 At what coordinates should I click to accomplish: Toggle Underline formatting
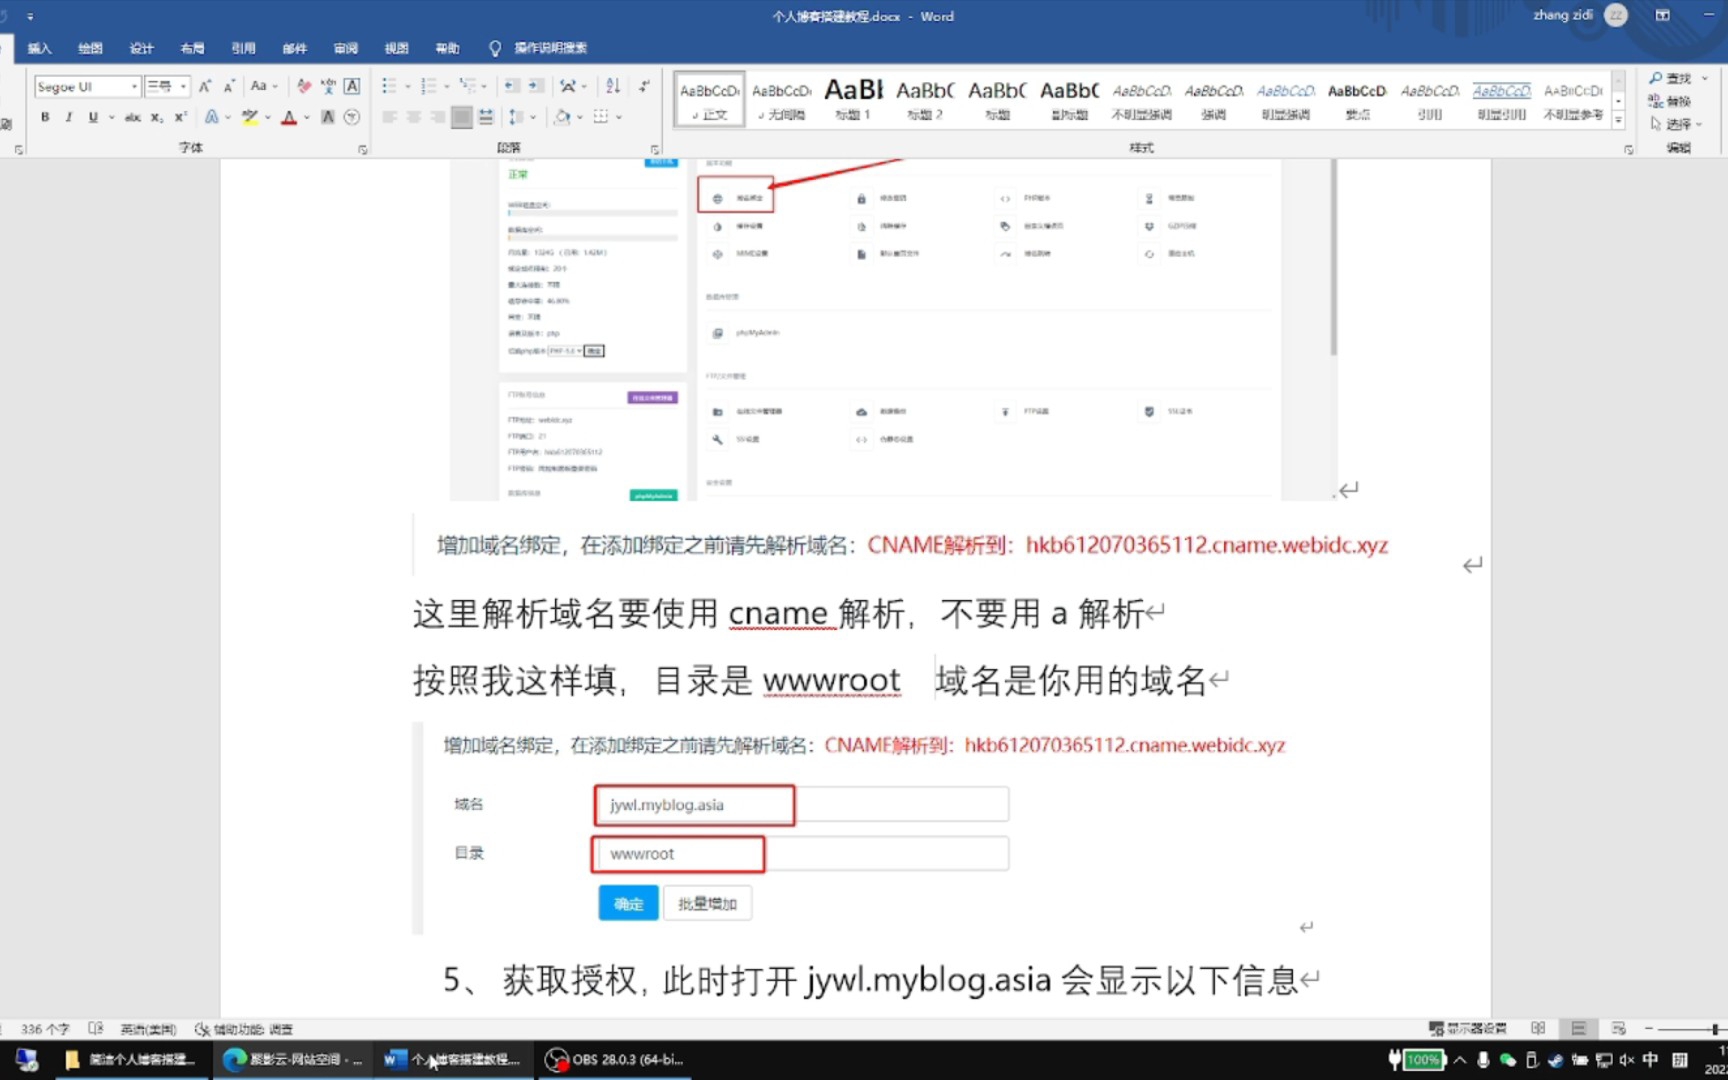93,117
